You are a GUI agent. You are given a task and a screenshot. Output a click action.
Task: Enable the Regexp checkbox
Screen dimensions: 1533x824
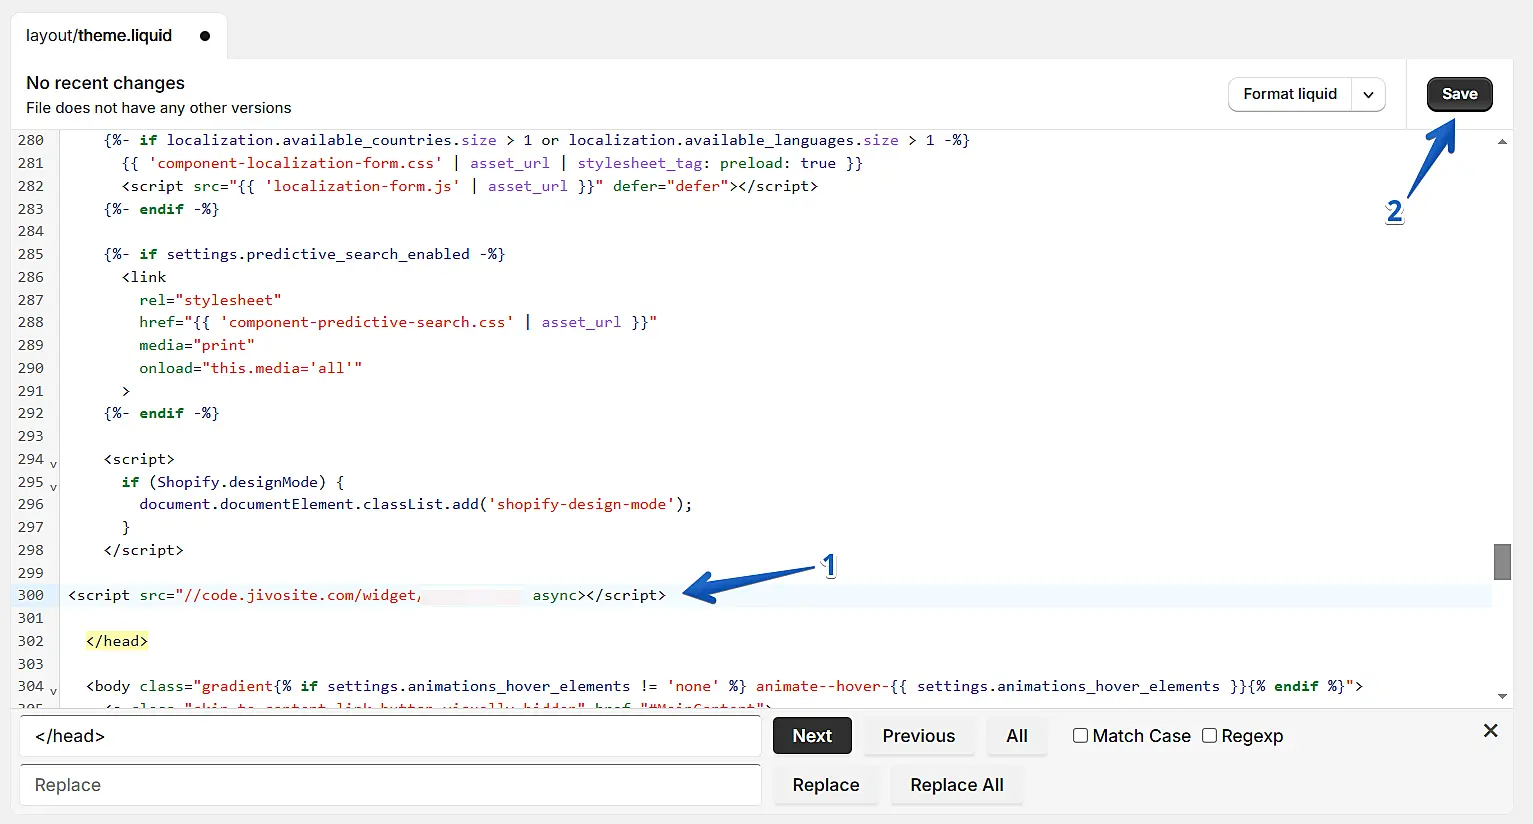tap(1209, 736)
